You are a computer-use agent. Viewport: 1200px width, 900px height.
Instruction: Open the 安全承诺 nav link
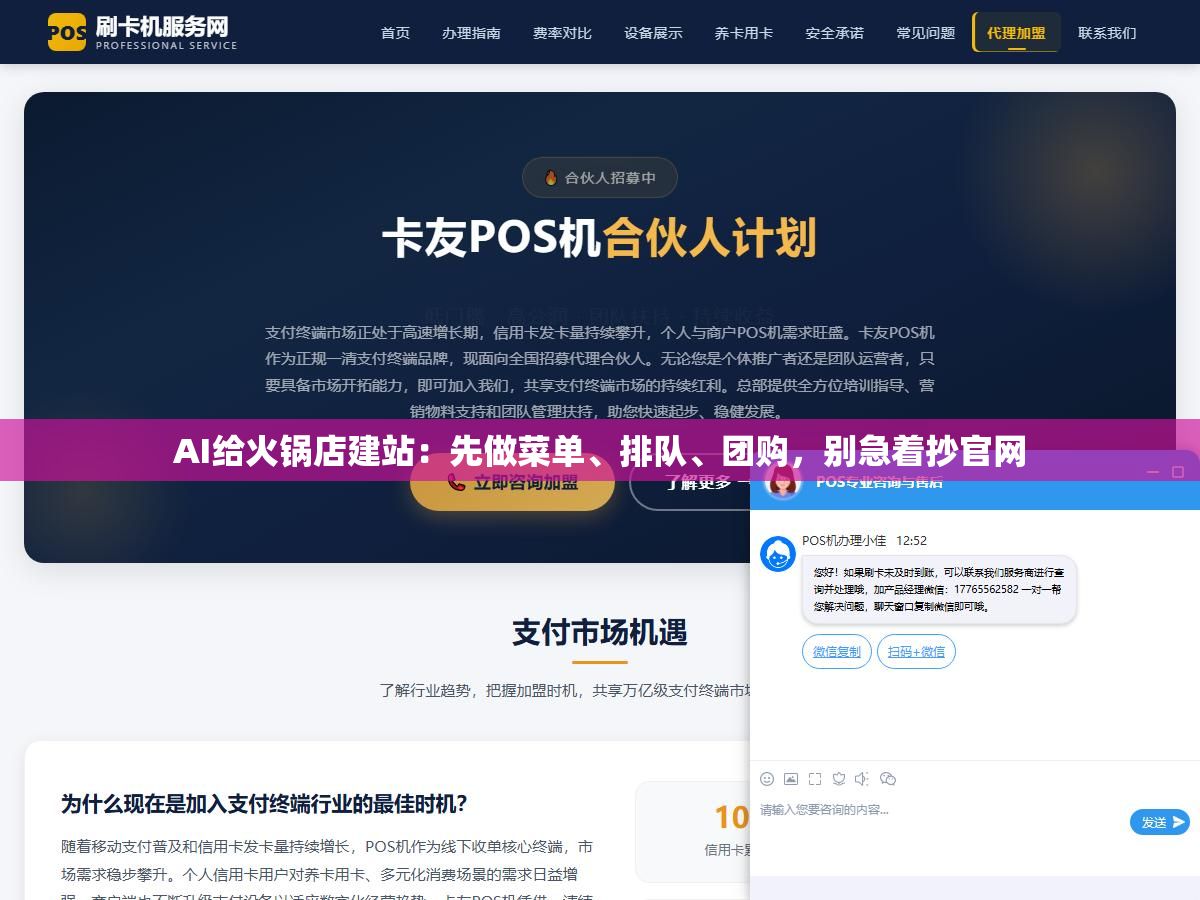[835, 33]
